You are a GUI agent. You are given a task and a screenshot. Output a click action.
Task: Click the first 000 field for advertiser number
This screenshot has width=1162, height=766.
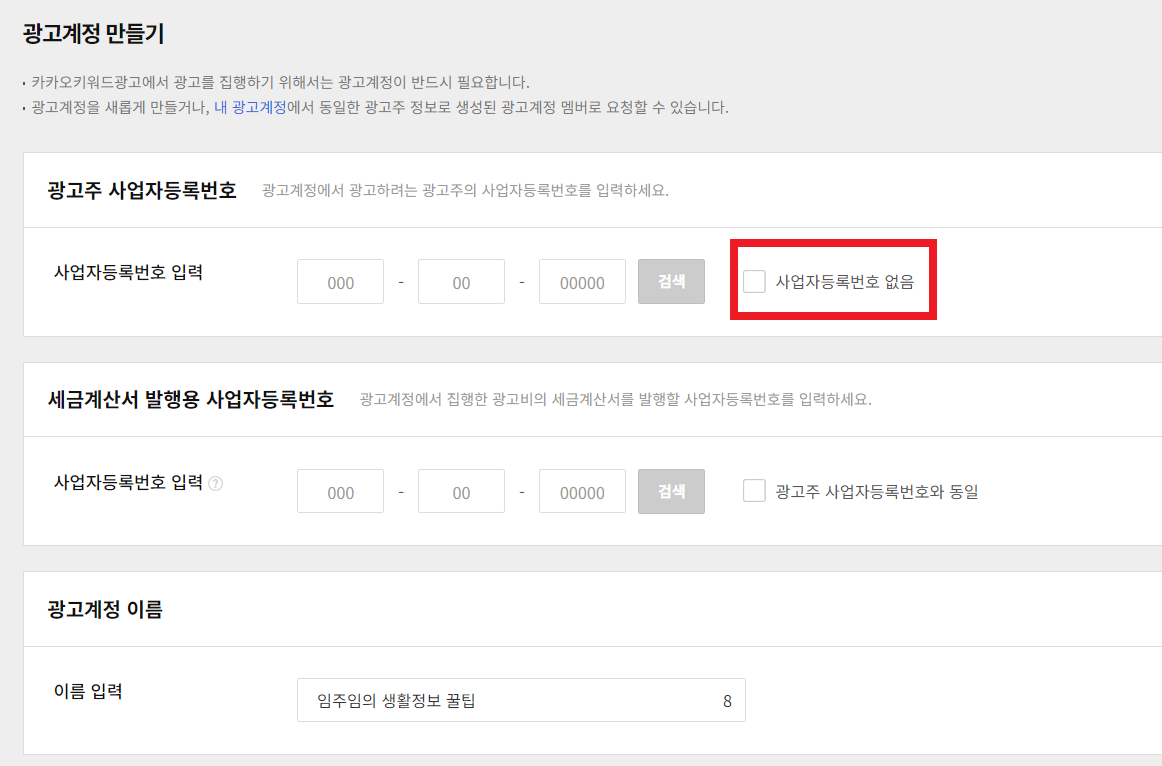[340, 281]
